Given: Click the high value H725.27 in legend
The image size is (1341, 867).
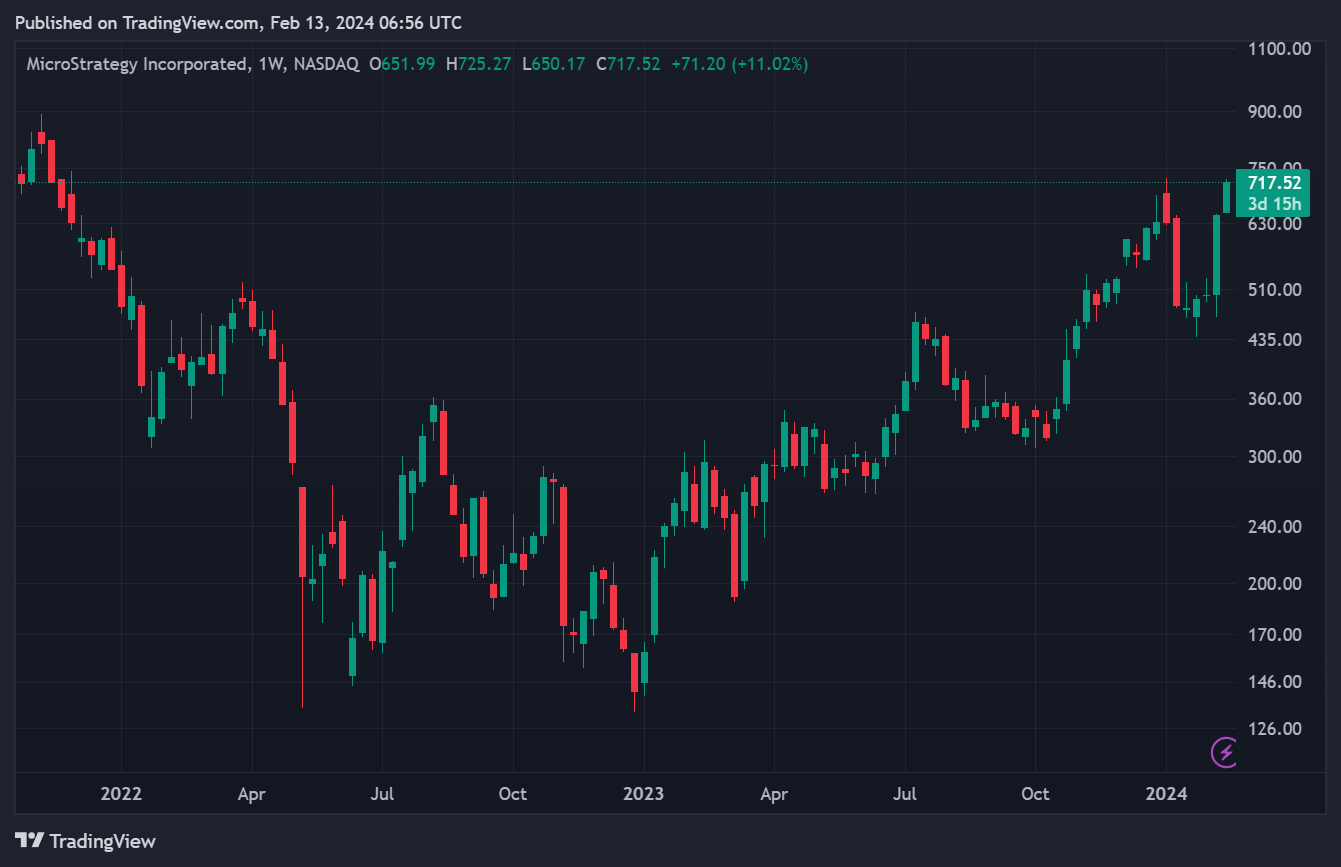Looking at the screenshot, I should pyautogui.click(x=479, y=64).
